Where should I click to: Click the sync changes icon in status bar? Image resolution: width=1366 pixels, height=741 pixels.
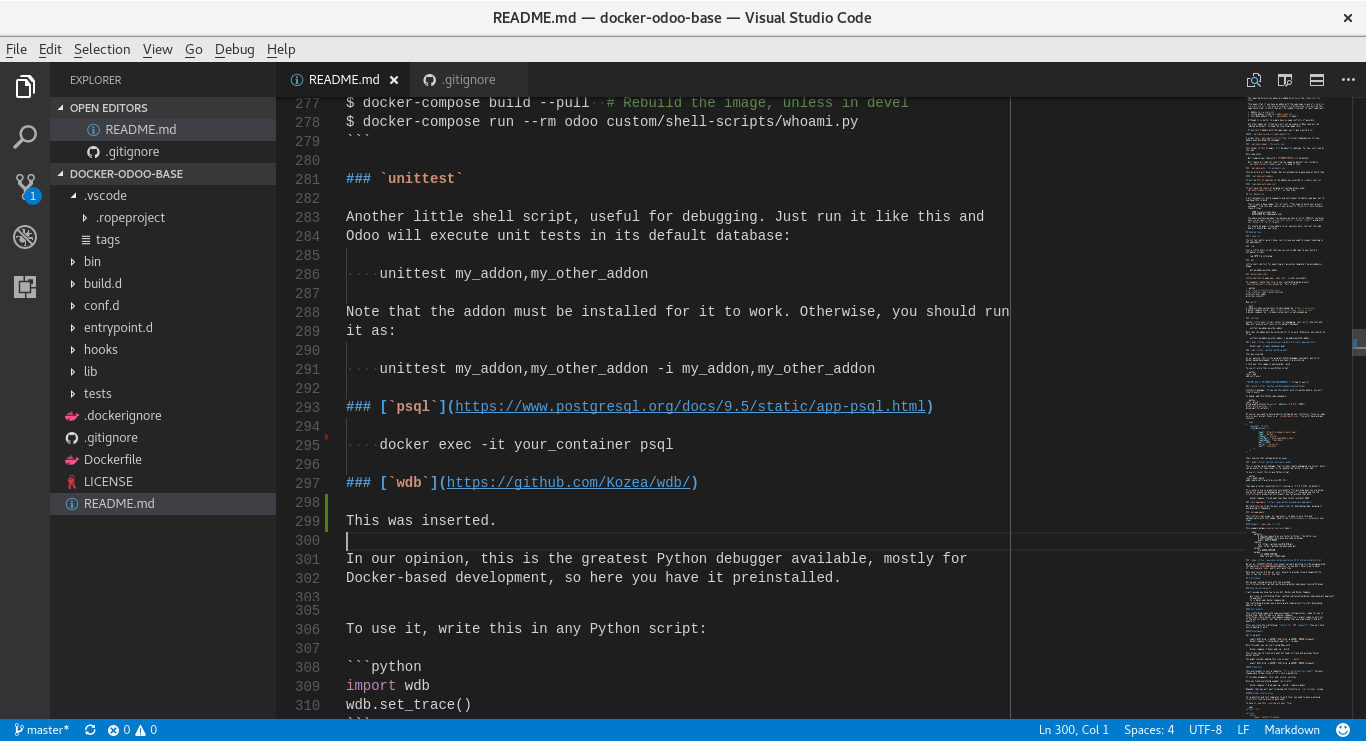pyautogui.click(x=90, y=730)
